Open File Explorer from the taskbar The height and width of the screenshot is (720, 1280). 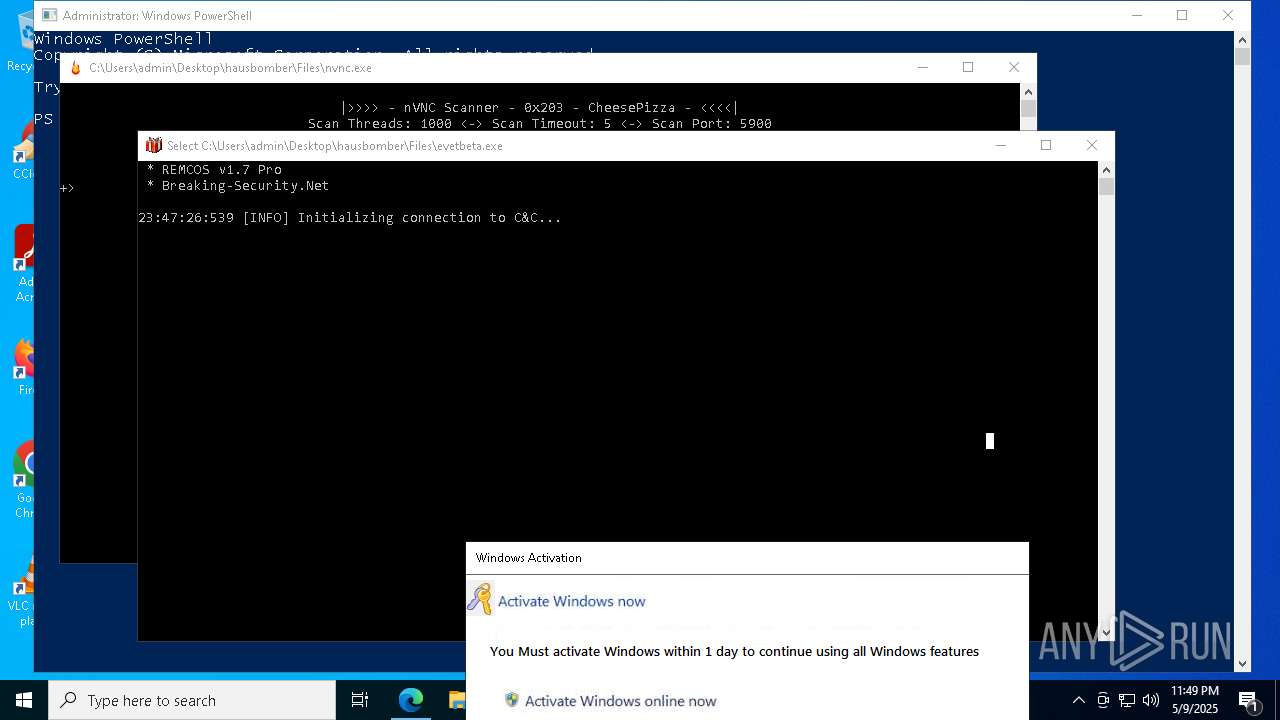click(x=457, y=700)
